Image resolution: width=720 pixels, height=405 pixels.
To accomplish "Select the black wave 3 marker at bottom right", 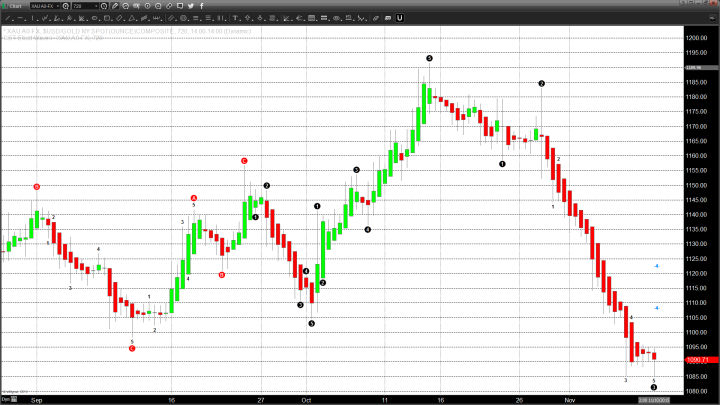I will click(x=654, y=387).
